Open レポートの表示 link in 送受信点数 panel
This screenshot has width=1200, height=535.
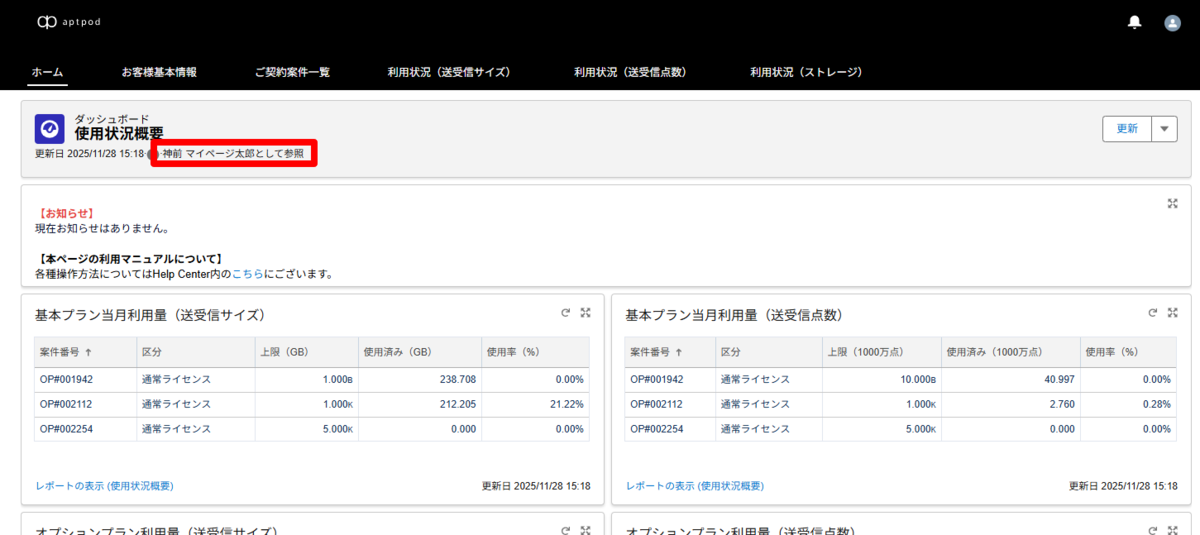pyautogui.click(x=695, y=486)
